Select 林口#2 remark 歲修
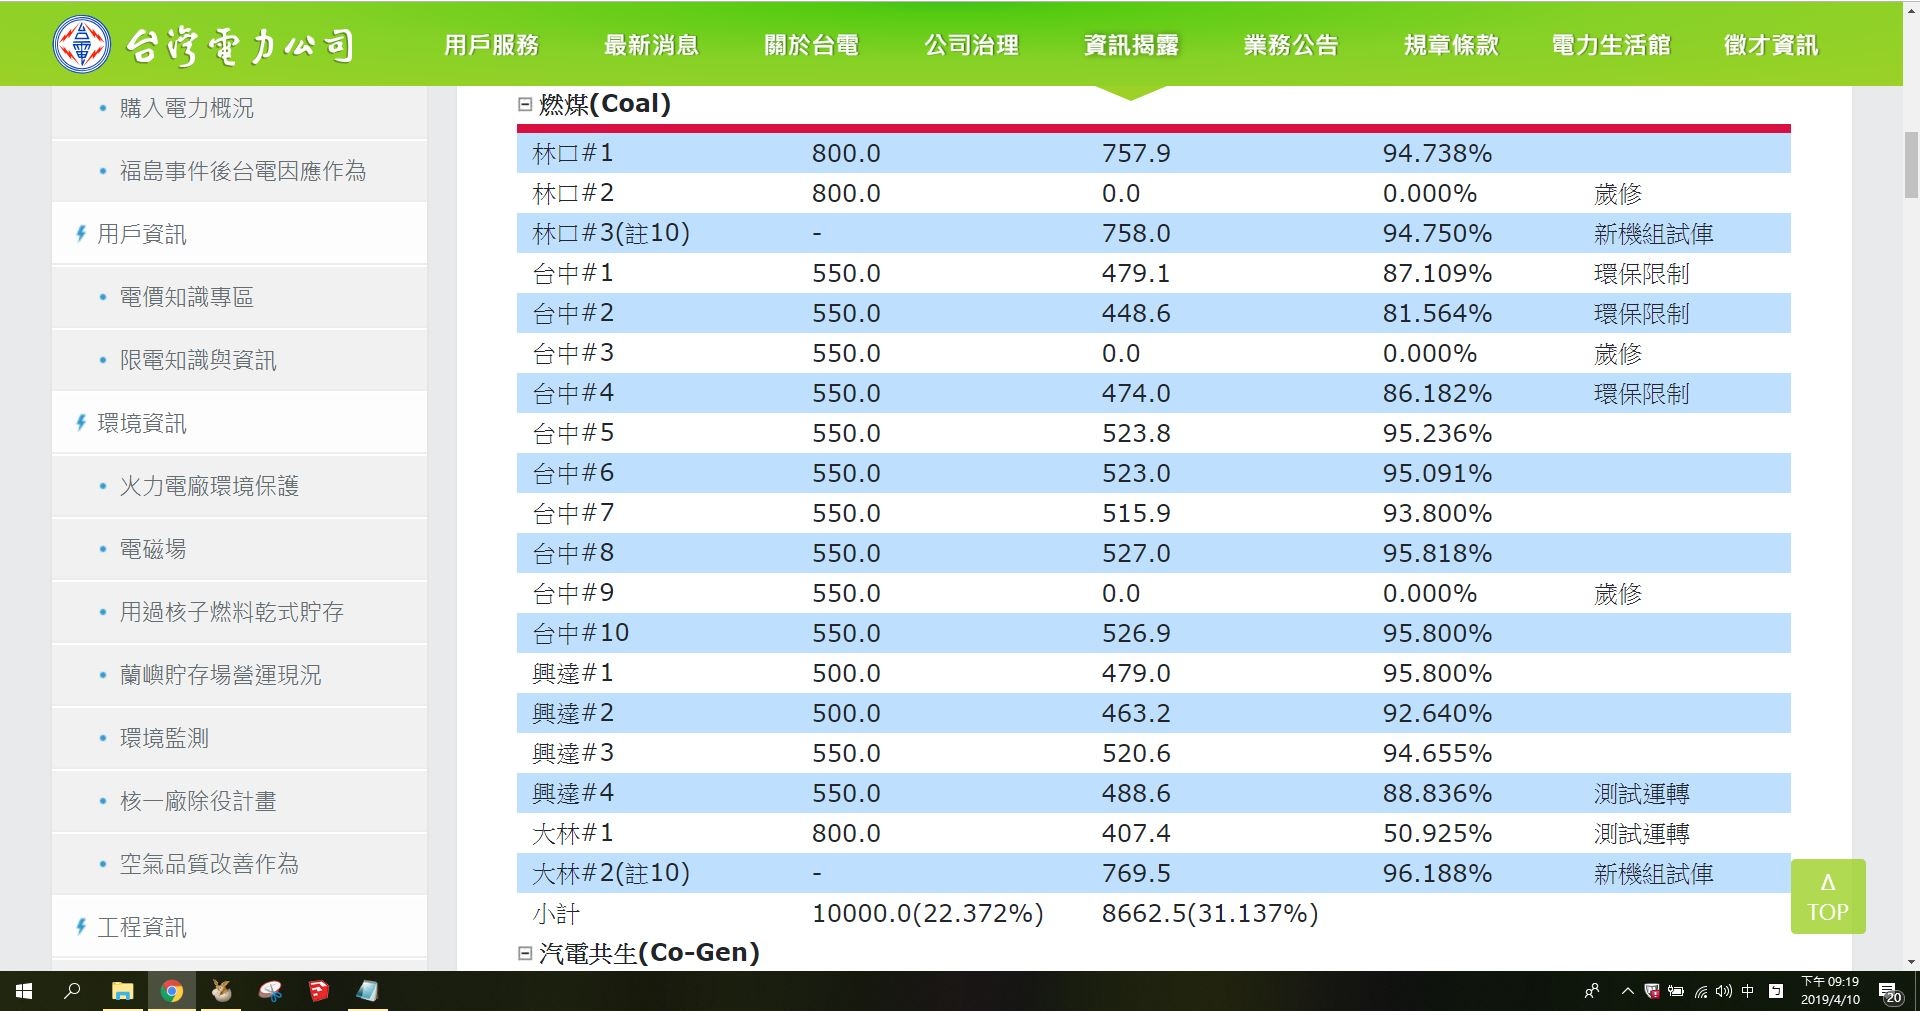The width and height of the screenshot is (1920, 1011). (x=1617, y=194)
